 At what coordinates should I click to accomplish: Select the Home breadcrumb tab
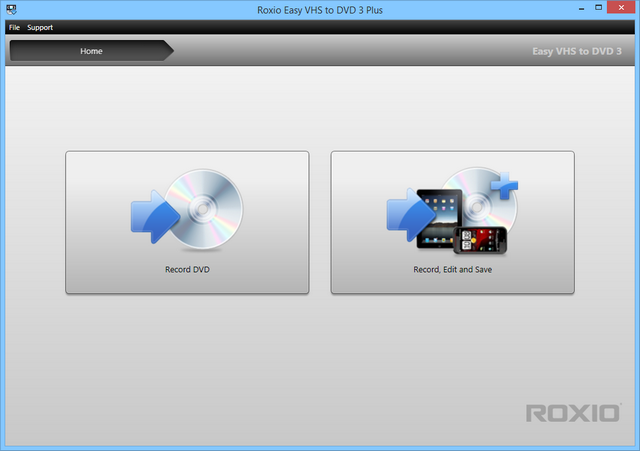[x=91, y=51]
